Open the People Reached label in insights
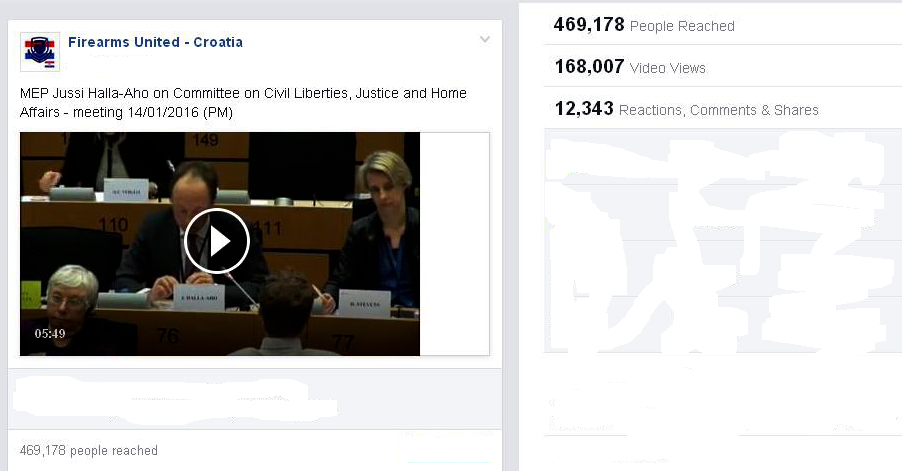Screen dimensions: 902x471 click(682, 26)
